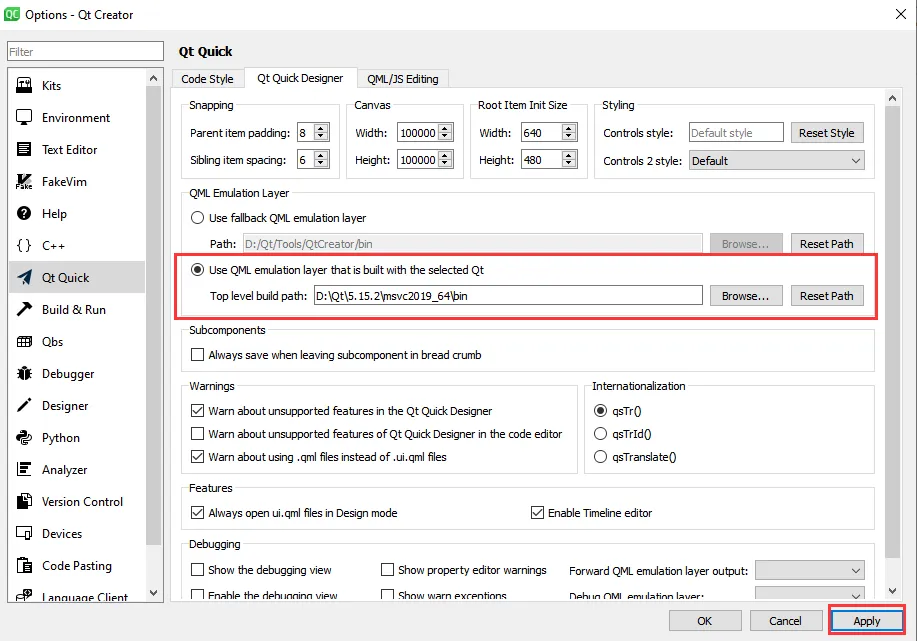Select the Designer pencil icon

click(x=24, y=405)
